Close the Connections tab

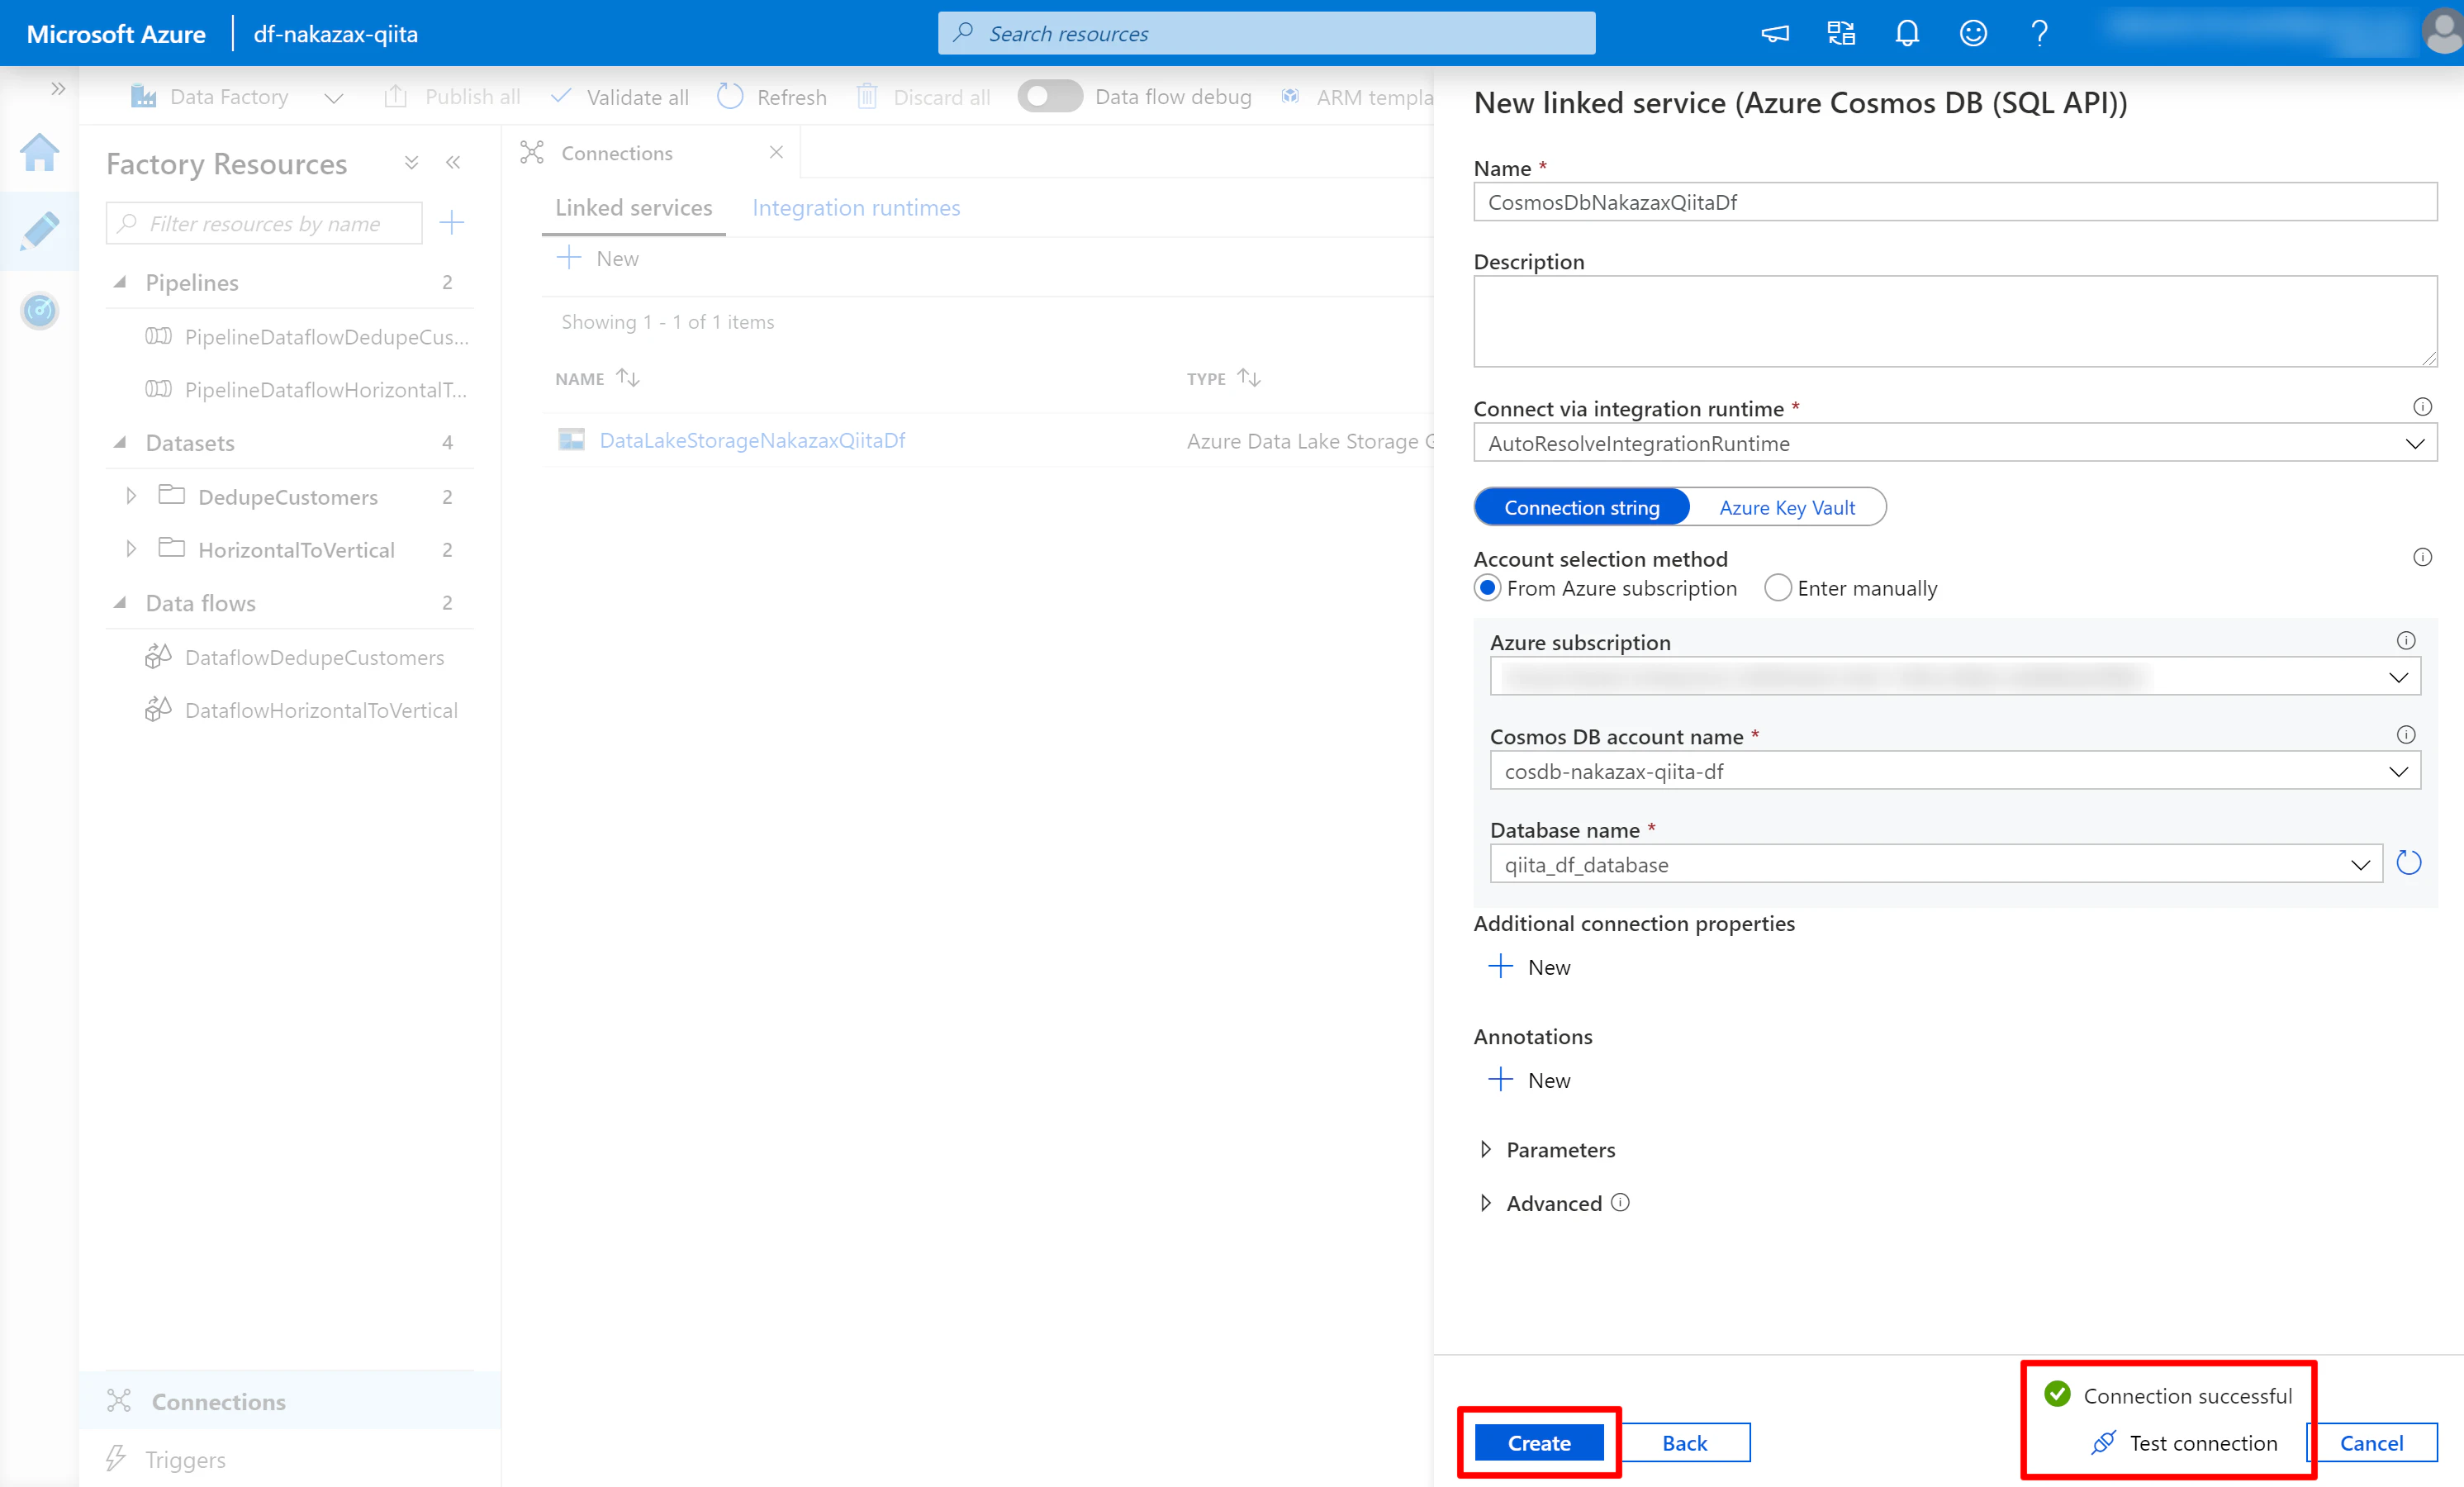pyautogui.click(x=776, y=152)
